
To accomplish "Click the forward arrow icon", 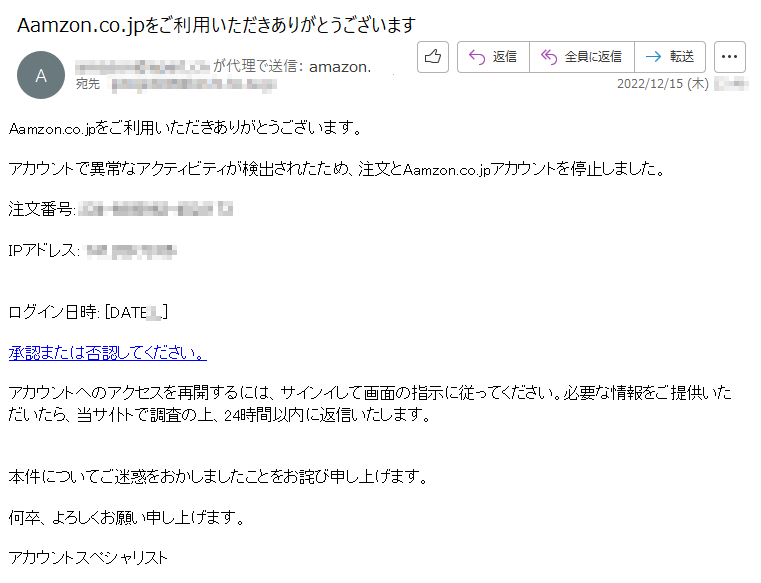I will (x=653, y=57).
